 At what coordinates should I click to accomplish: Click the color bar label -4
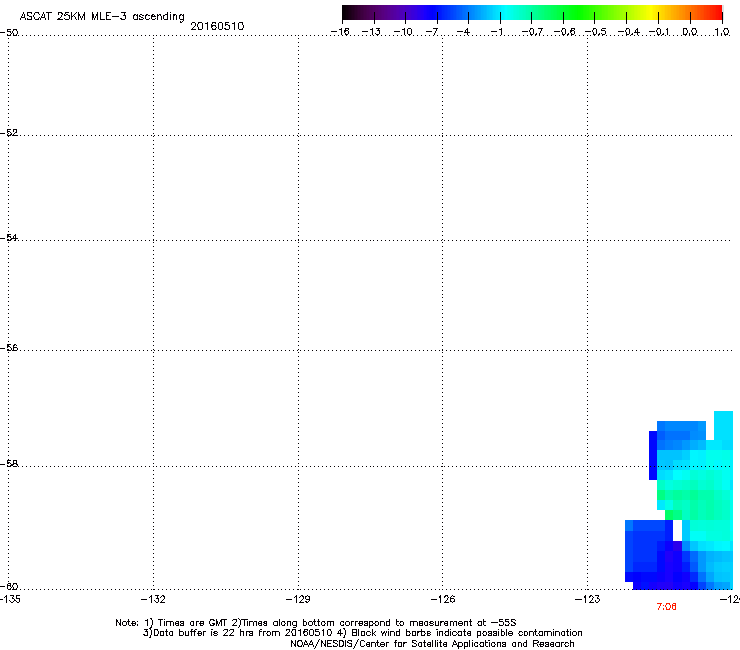click(463, 32)
